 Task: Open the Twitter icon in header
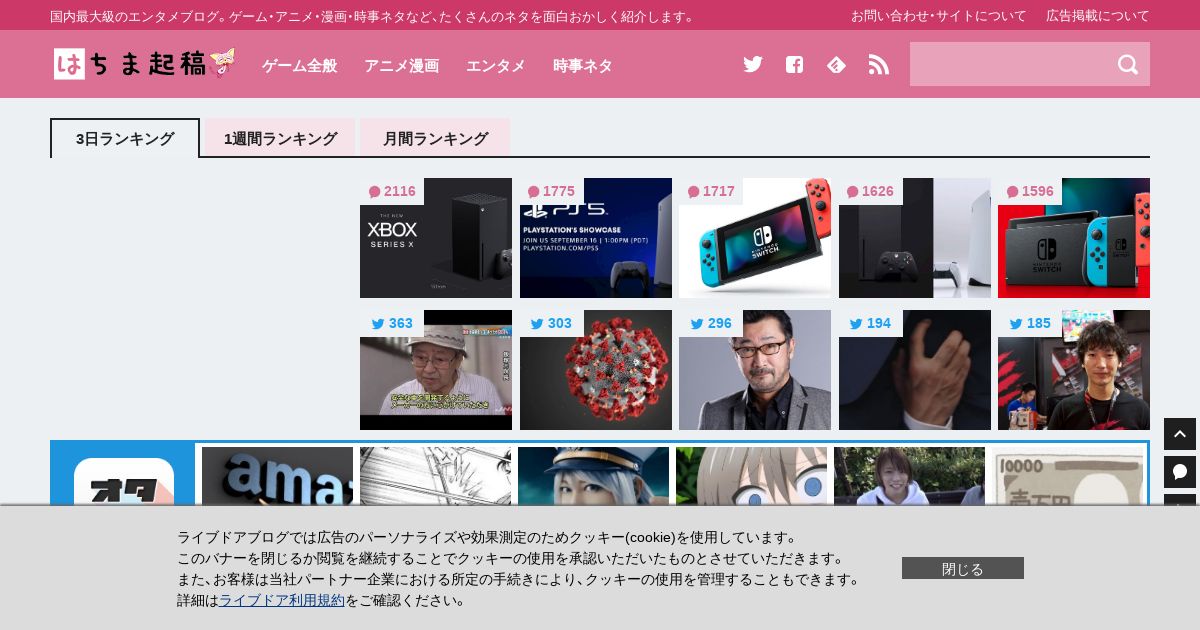tap(753, 64)
